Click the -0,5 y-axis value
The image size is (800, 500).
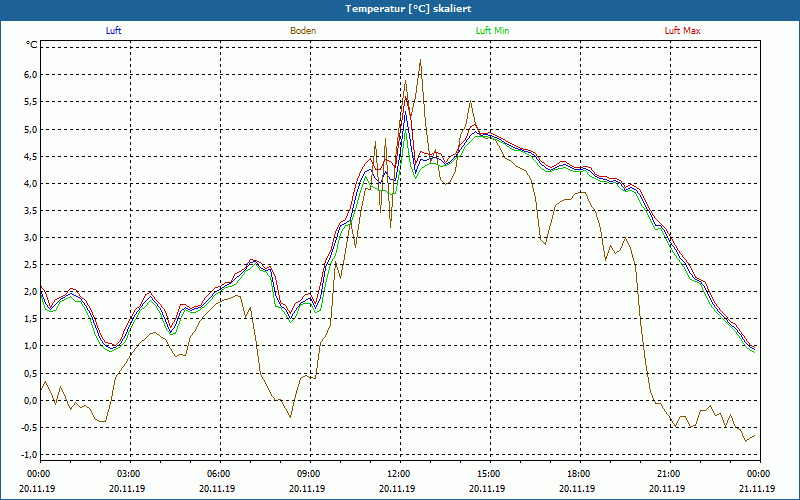click(30, 428)
